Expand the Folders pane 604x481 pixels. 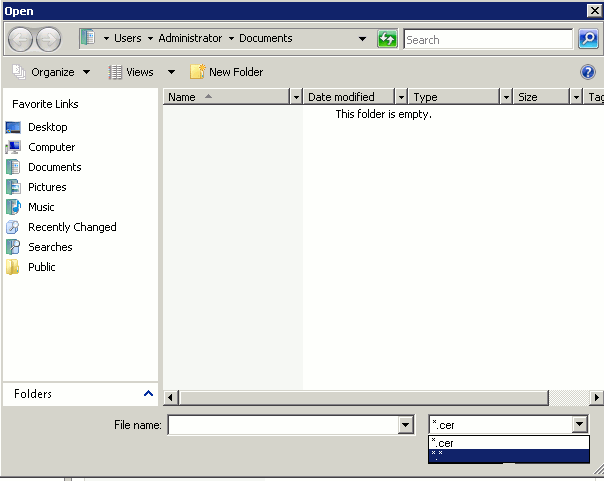[x=149, y=394]
